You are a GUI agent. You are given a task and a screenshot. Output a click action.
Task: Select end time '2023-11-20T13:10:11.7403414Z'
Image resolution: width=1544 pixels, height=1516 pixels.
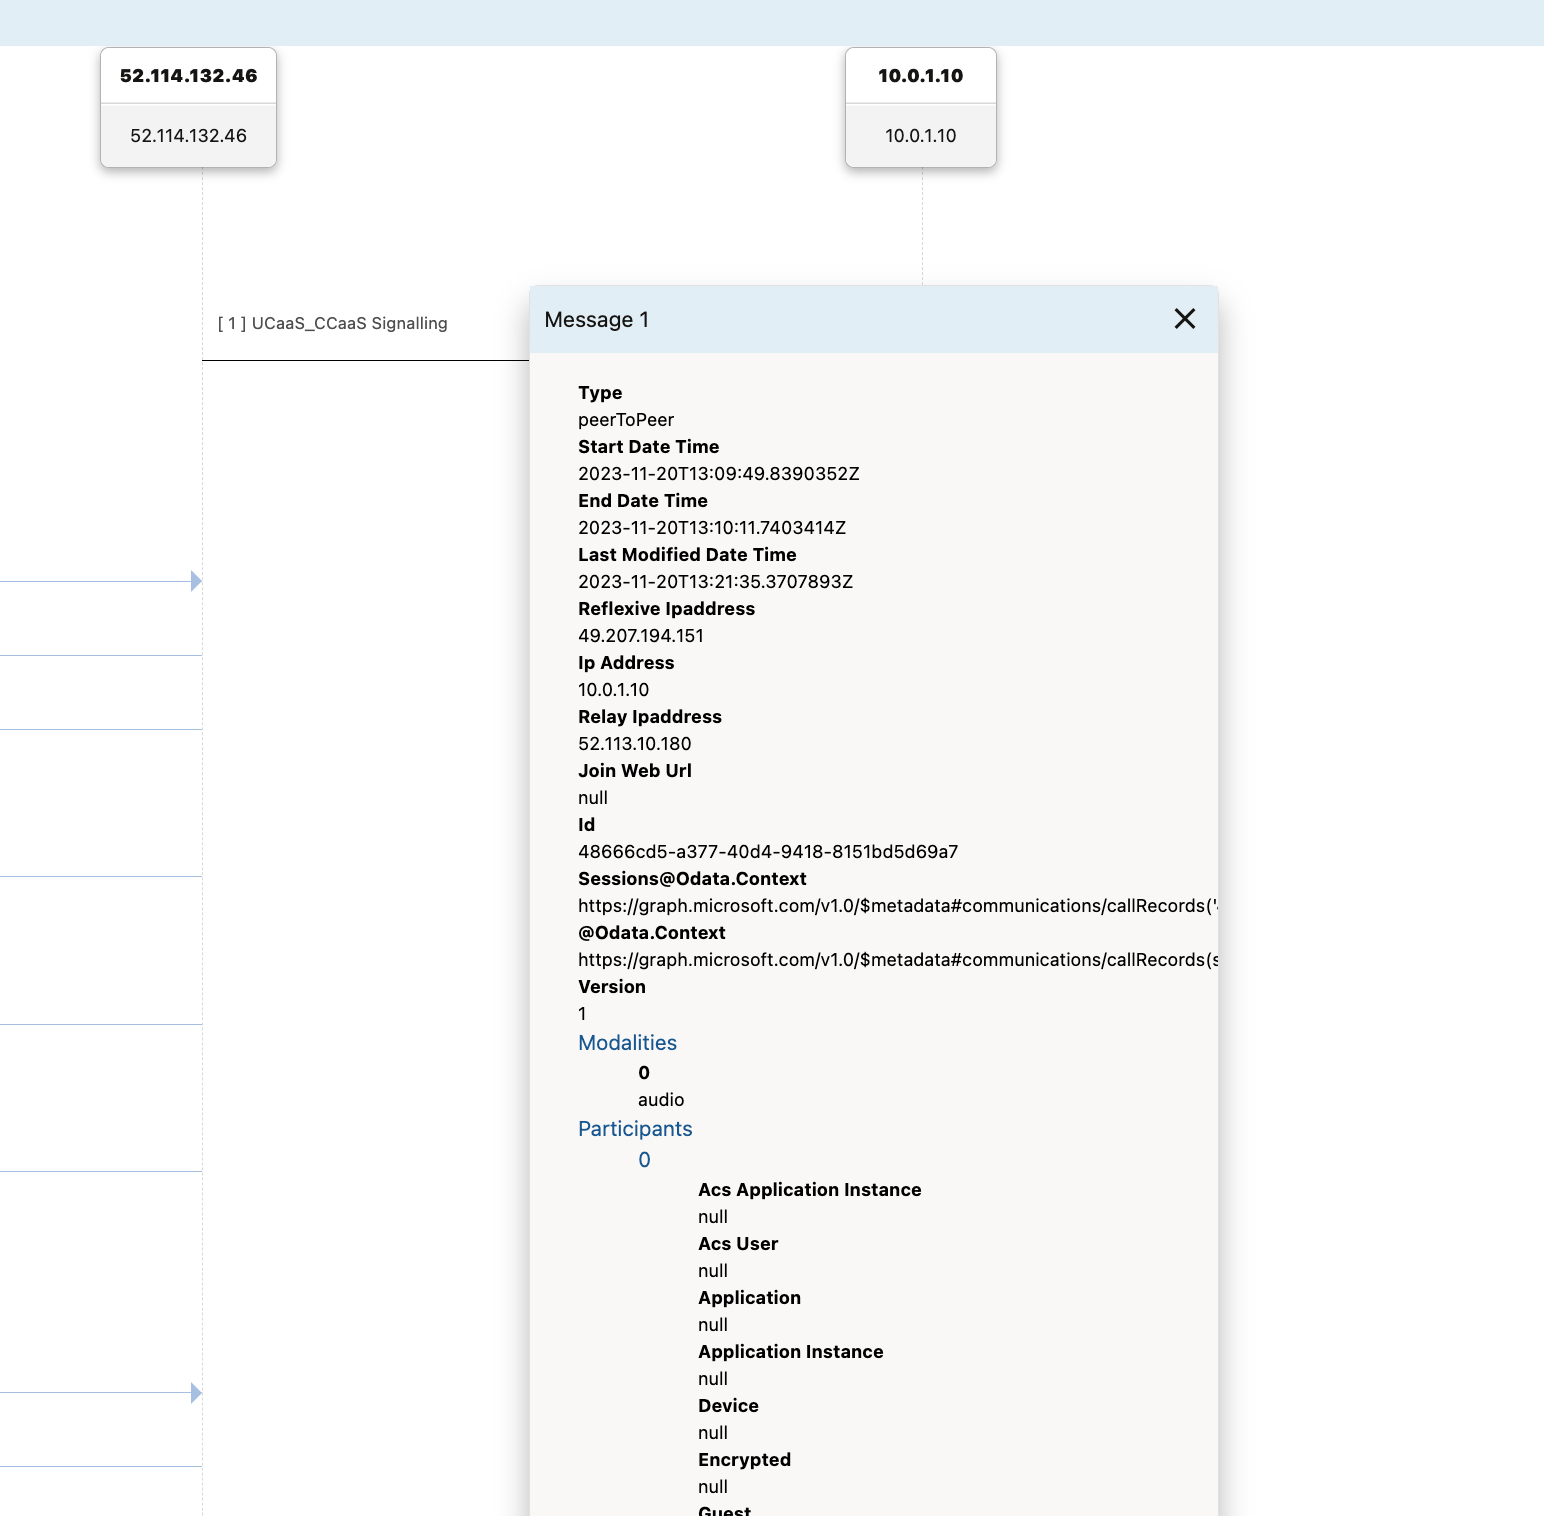pyautogui.click(x=712, y=528)
